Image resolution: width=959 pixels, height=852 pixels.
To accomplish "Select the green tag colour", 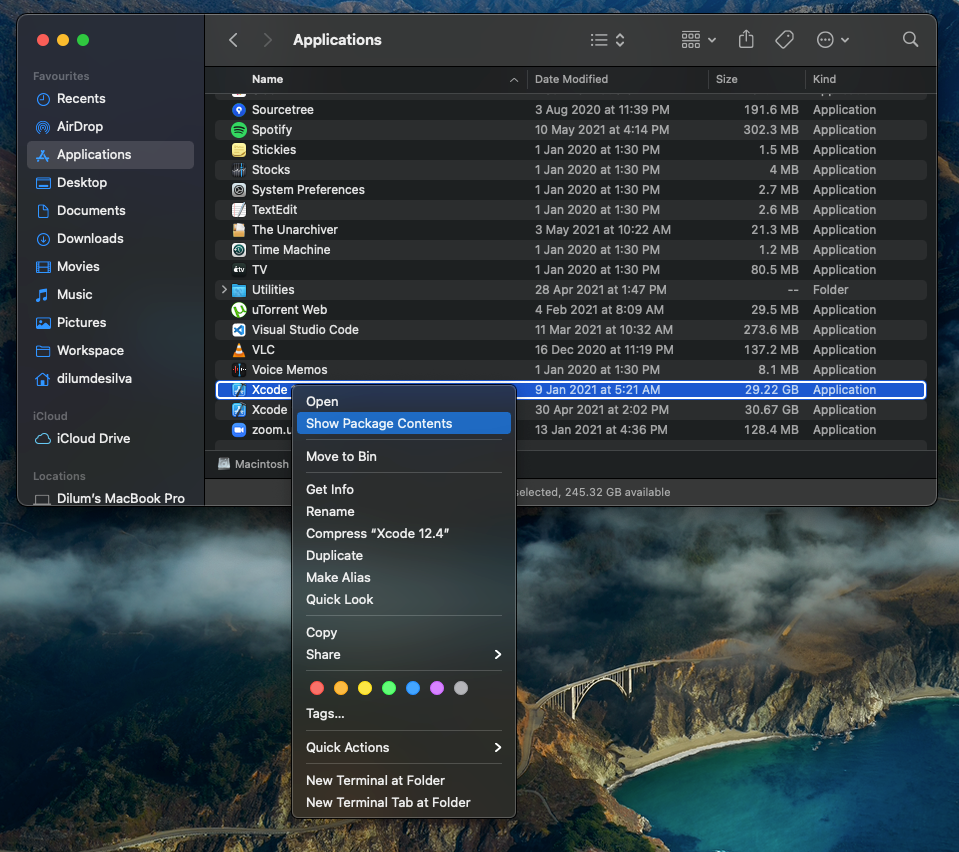I will pyautogui.click(x=389, y=687).
